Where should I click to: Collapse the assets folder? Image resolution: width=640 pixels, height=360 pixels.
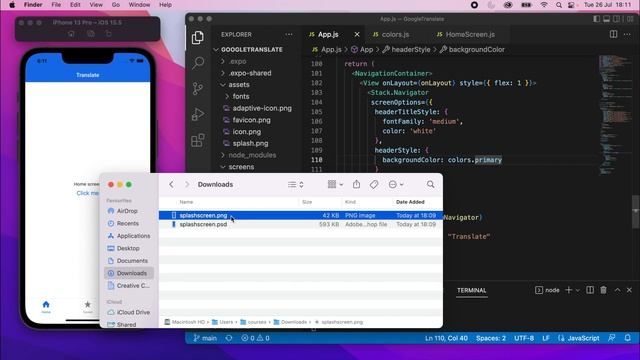click(x=239, y=85)
